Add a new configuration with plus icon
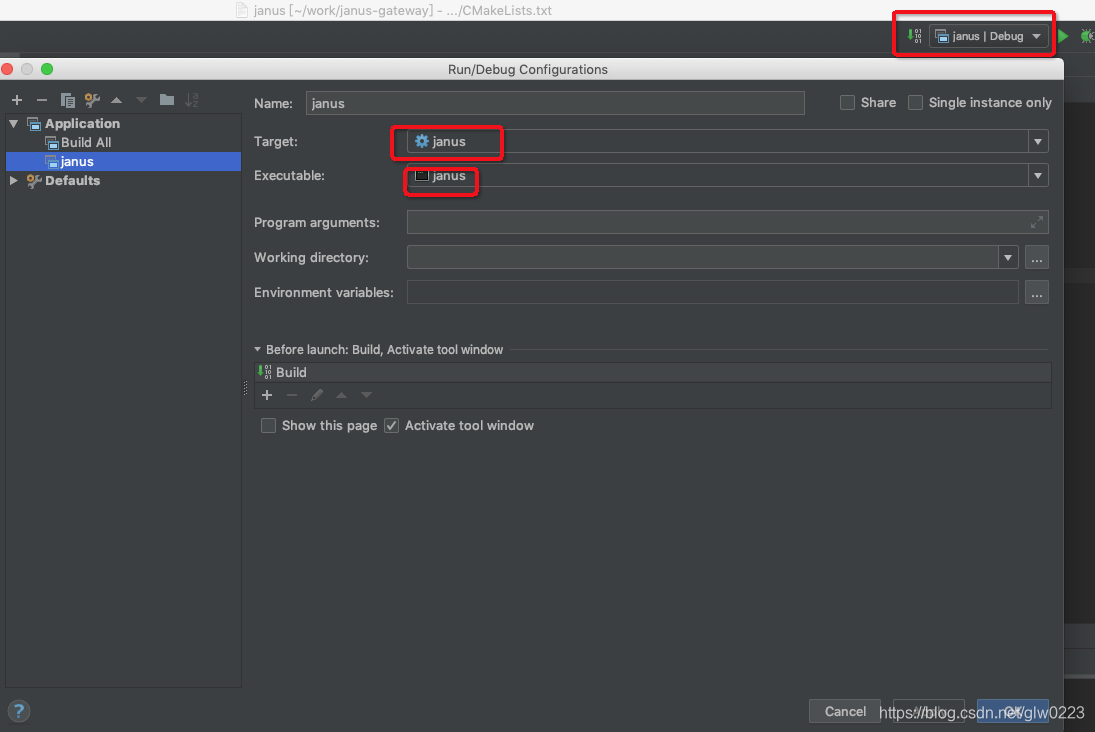Viewport: 1095px width, 732px height. 17,100
